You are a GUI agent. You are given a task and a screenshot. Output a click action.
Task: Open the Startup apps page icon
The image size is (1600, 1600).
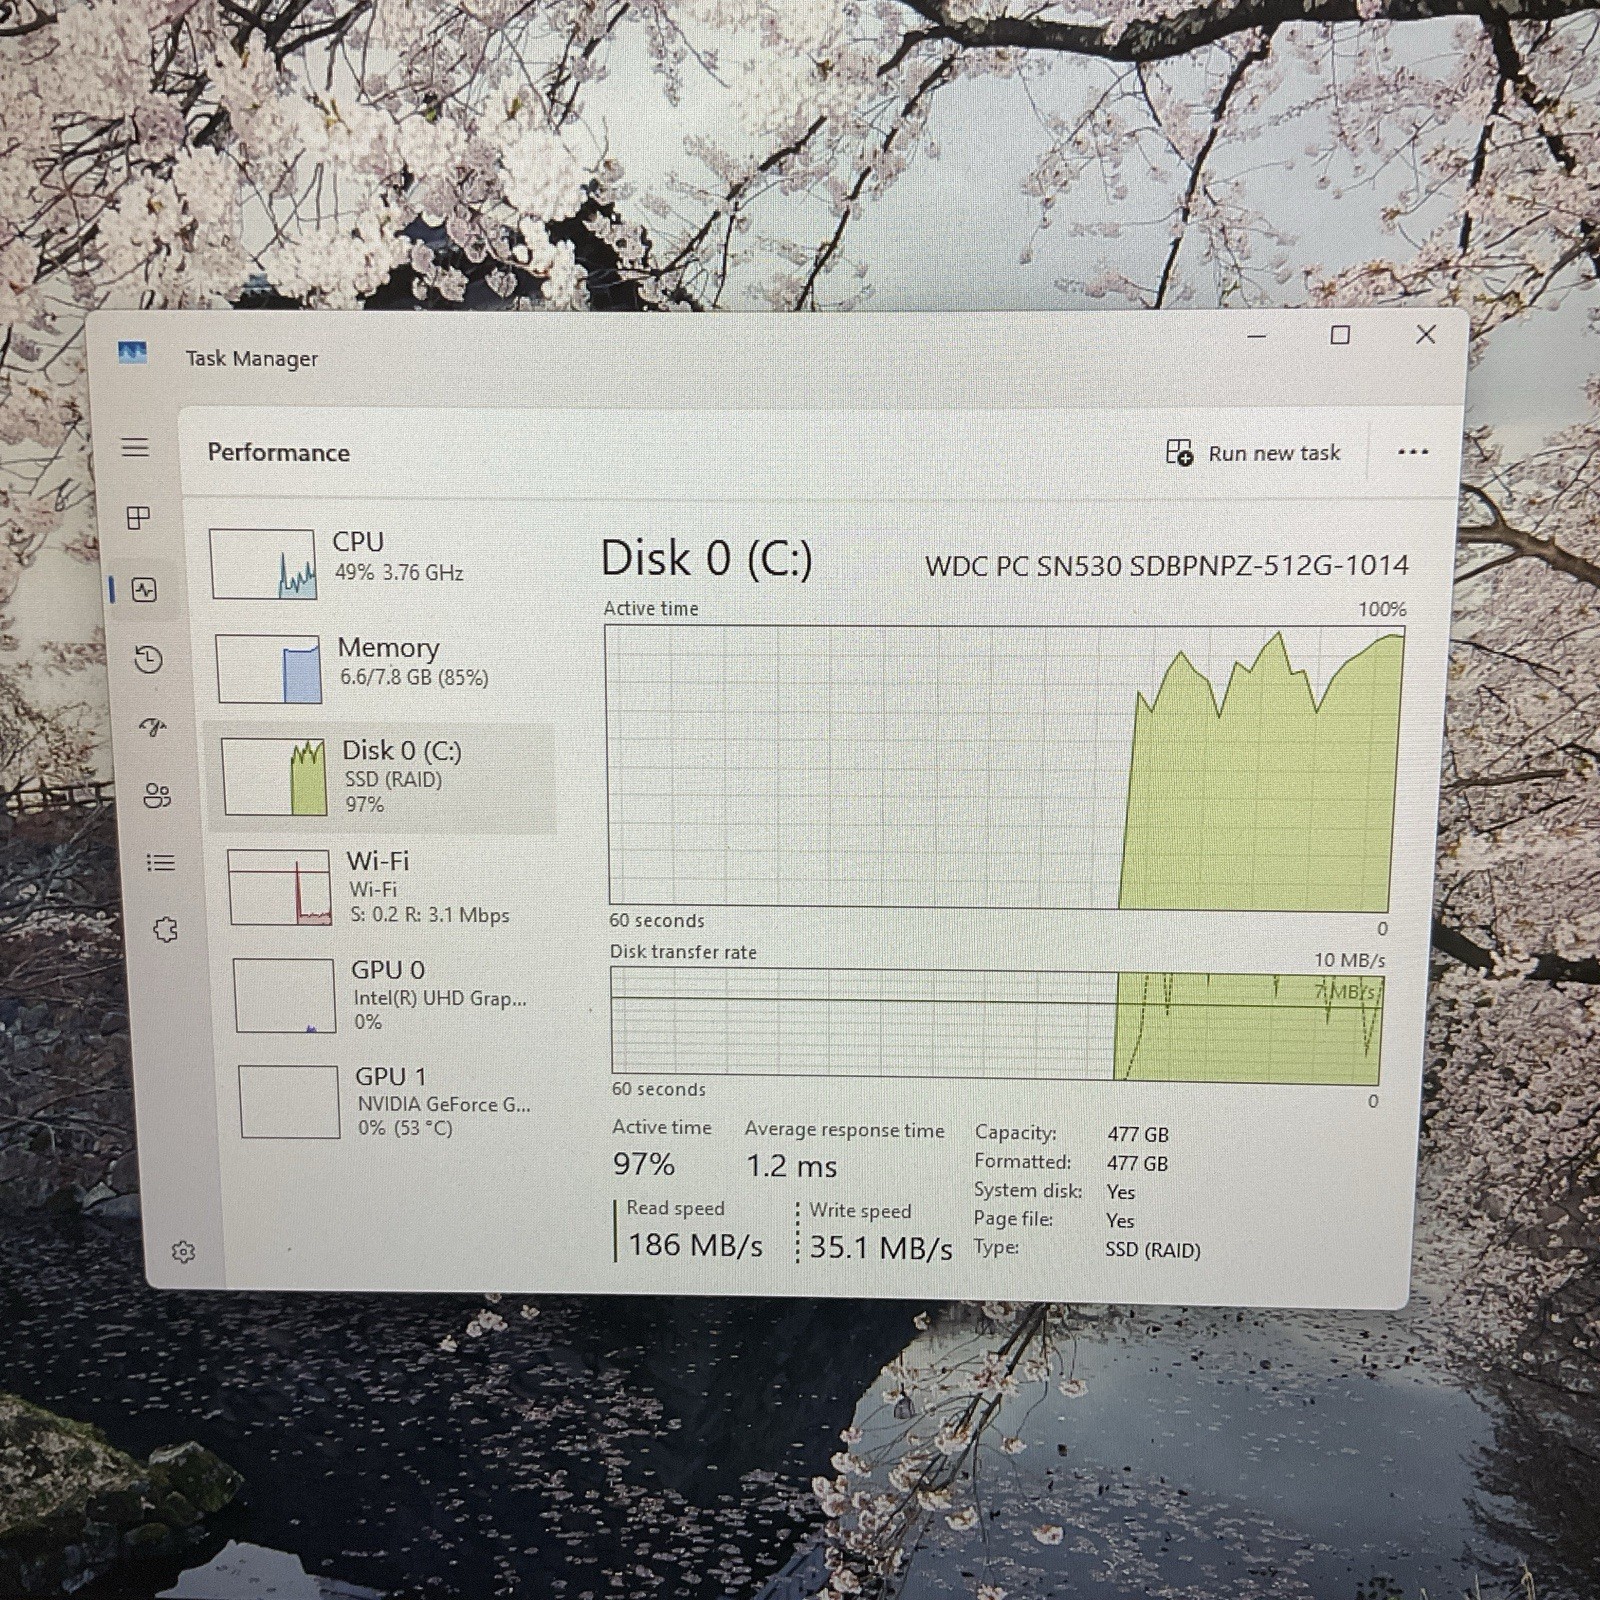tap(153, 726)
